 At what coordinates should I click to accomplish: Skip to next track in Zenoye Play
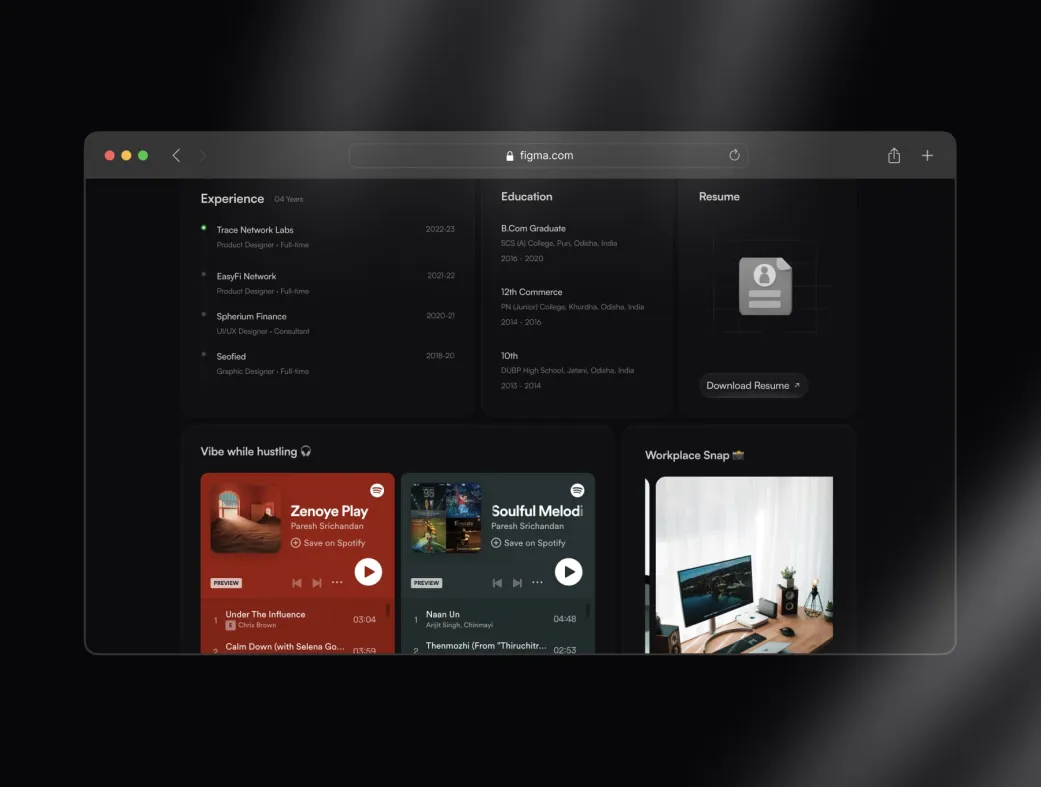[317, 583]
